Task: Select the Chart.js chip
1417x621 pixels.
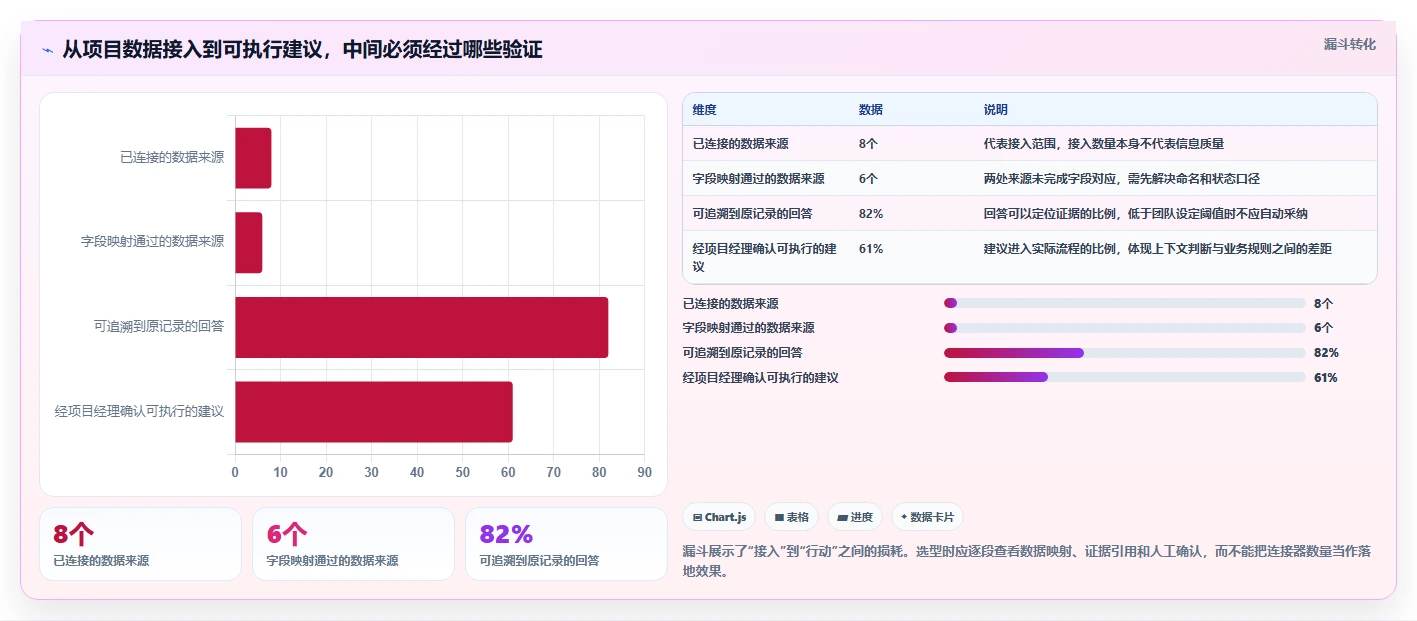Action: 719,517
